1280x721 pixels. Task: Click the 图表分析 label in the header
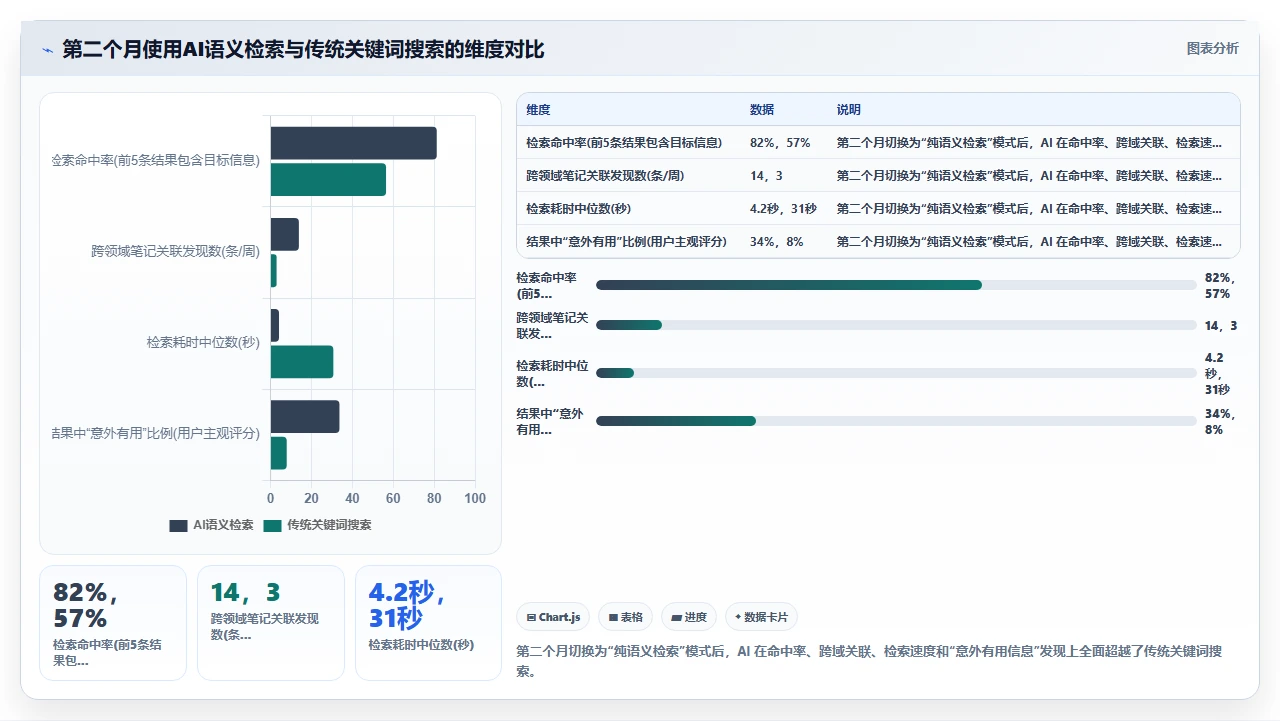[x=1212, y=48]
